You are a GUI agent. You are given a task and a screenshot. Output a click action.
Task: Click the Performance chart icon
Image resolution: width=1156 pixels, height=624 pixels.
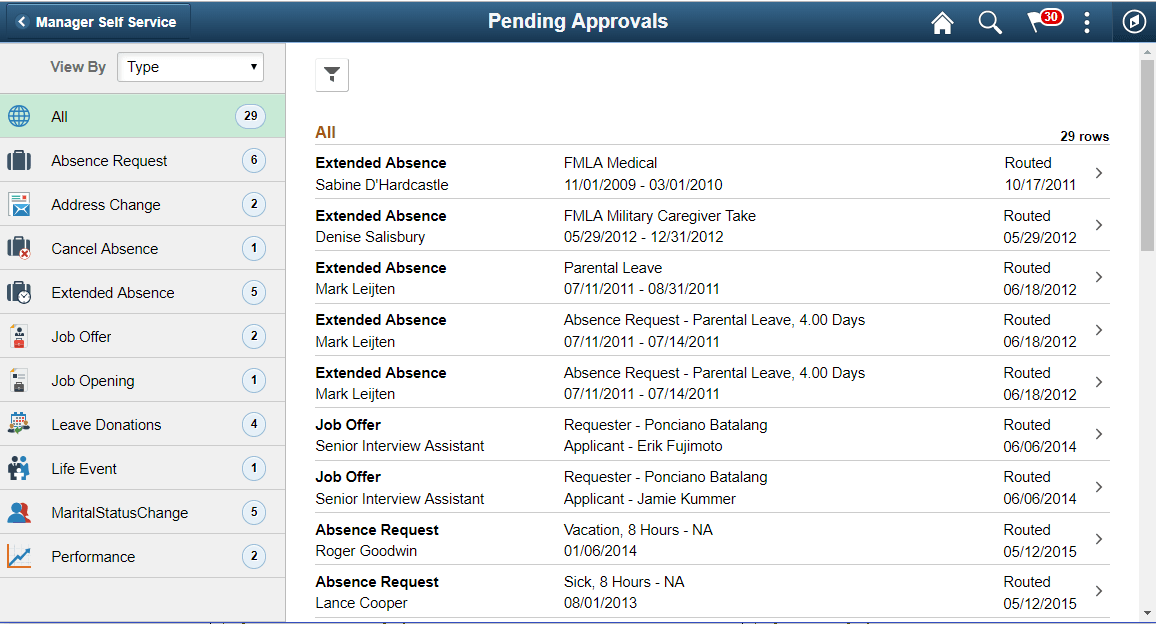(18, 556)
